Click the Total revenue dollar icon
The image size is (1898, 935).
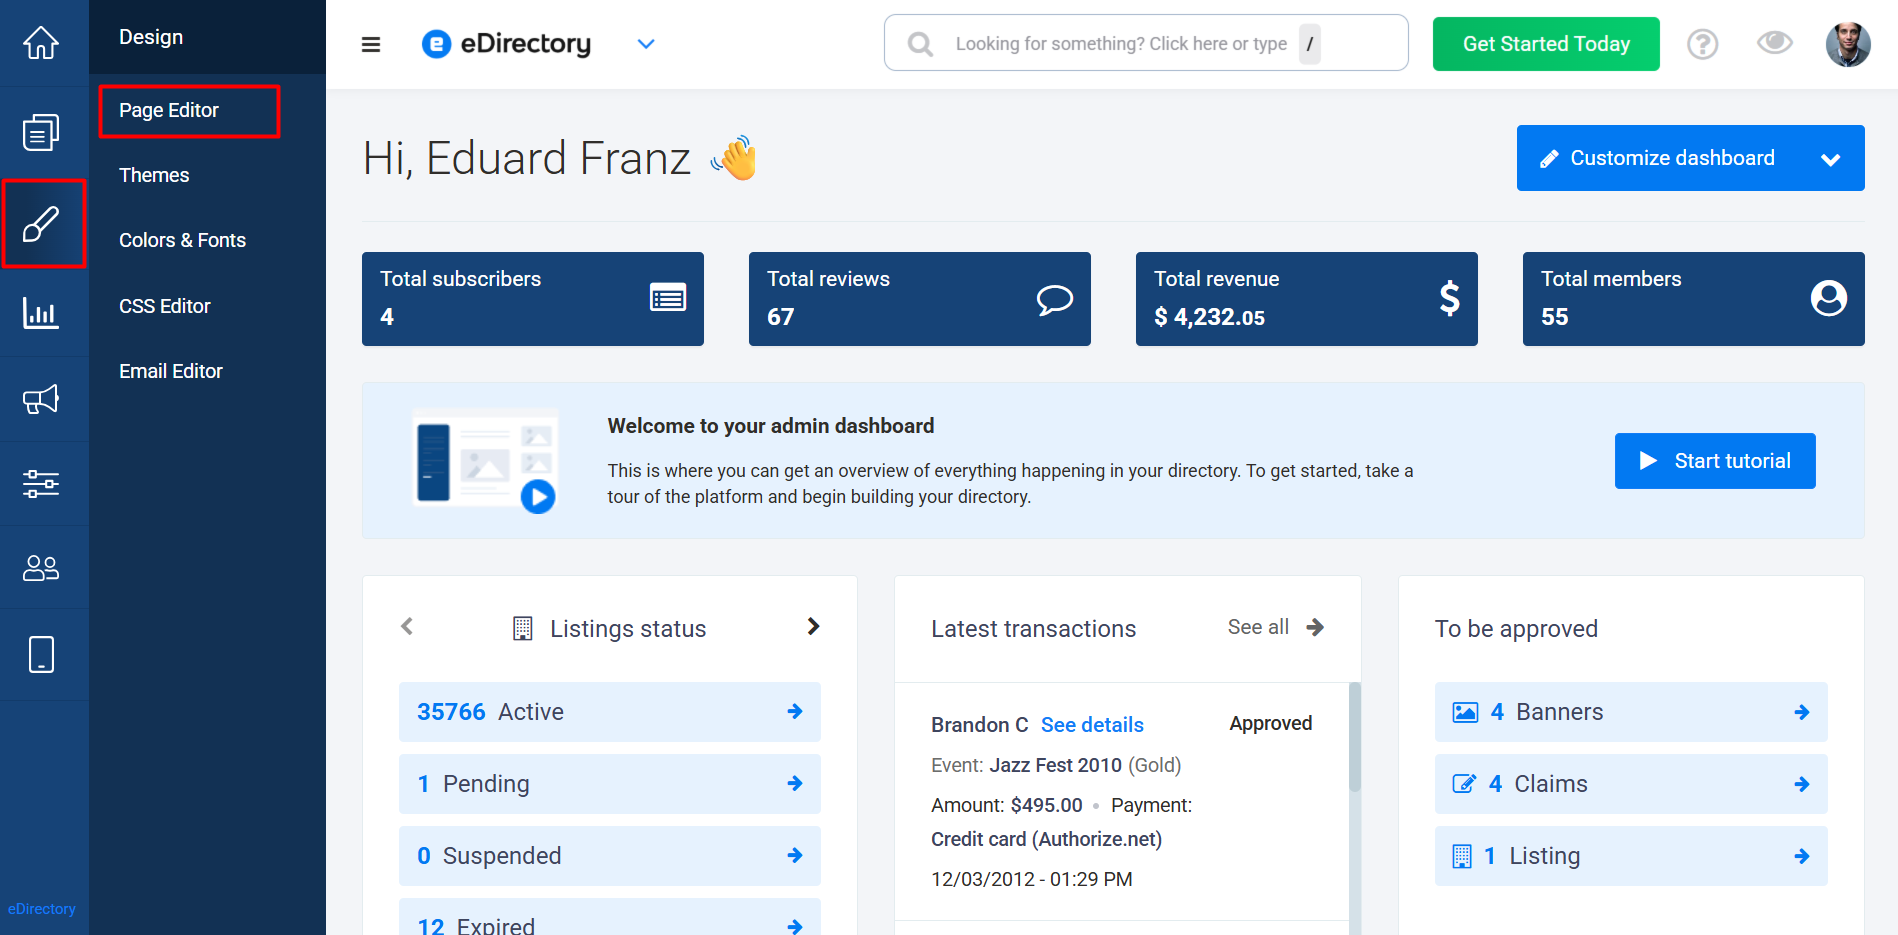coord(1449,298)
